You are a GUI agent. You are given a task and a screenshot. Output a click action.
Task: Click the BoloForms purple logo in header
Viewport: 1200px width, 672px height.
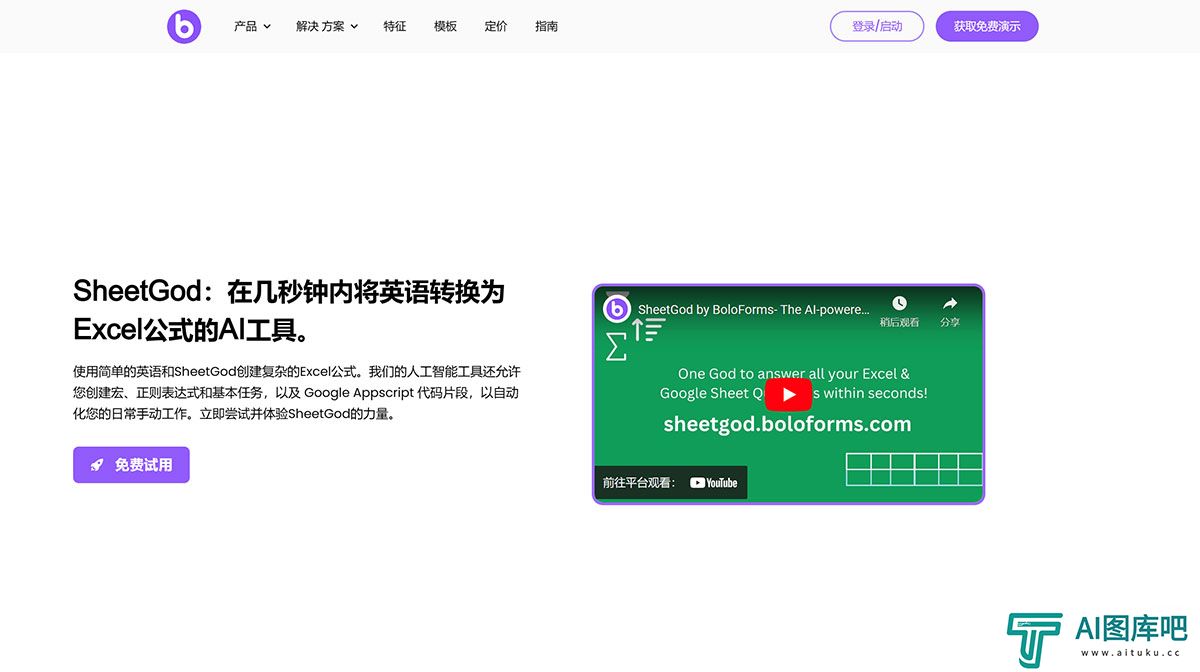(184, 26)
